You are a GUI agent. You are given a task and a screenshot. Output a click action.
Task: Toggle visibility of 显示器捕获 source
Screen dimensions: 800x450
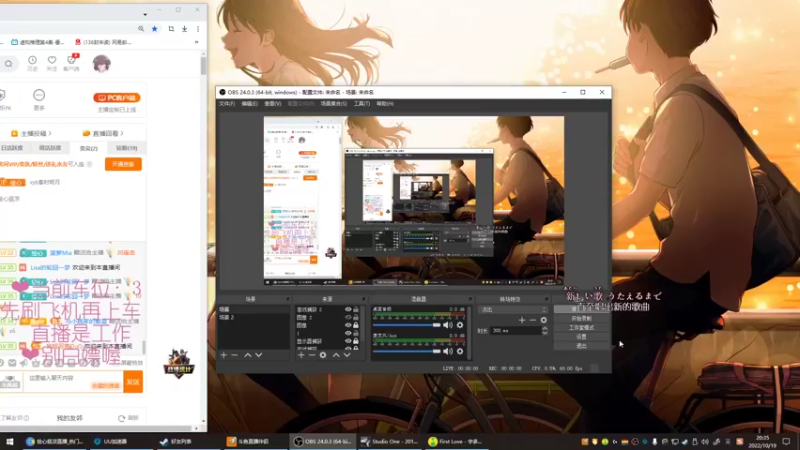click(348, 341)
